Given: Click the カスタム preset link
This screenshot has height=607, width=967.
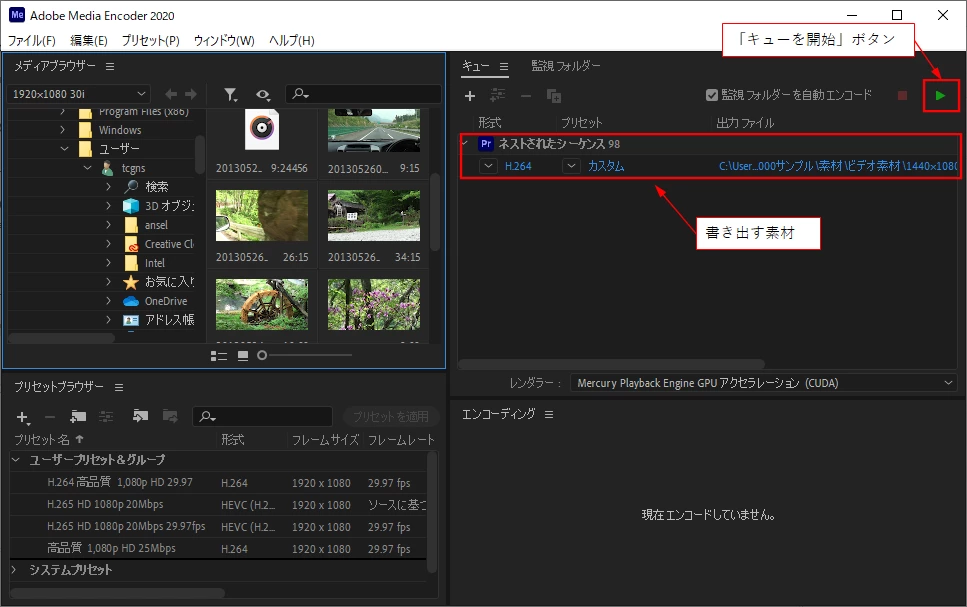Looking at the screenshot, I should click(x=606, y=166).
